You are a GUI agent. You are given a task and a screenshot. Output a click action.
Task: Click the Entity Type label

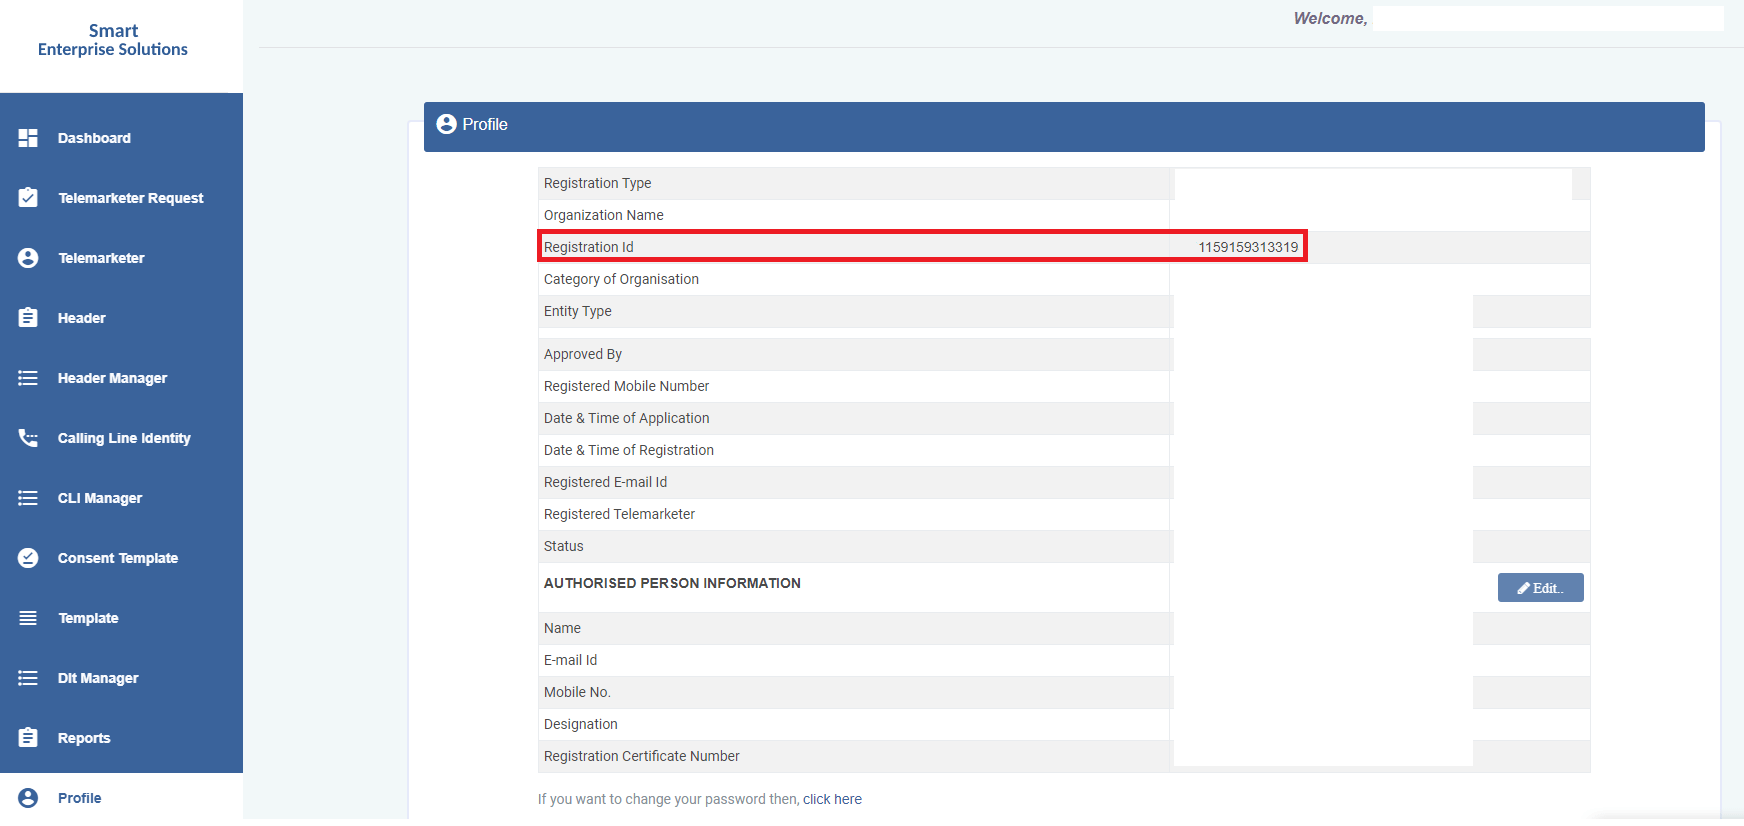pyautogui.click(x=578, y=311)
